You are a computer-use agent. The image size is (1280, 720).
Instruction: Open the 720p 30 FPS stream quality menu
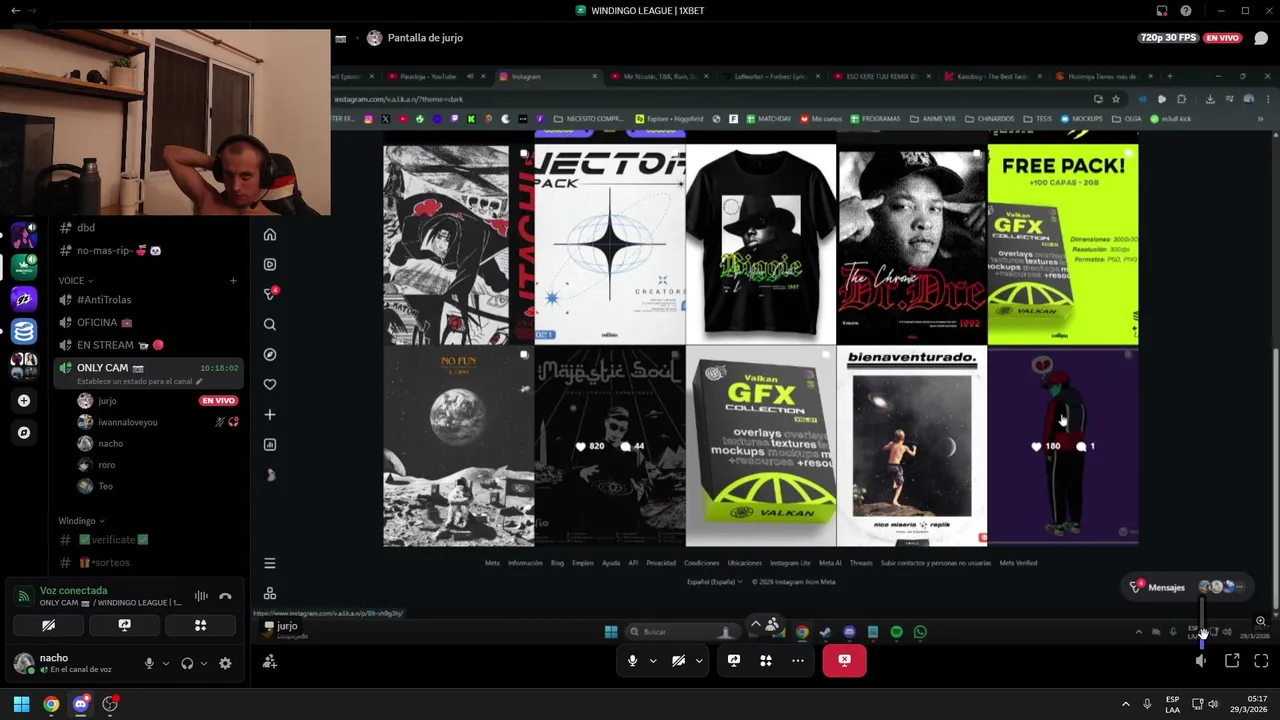(1168, 38)
